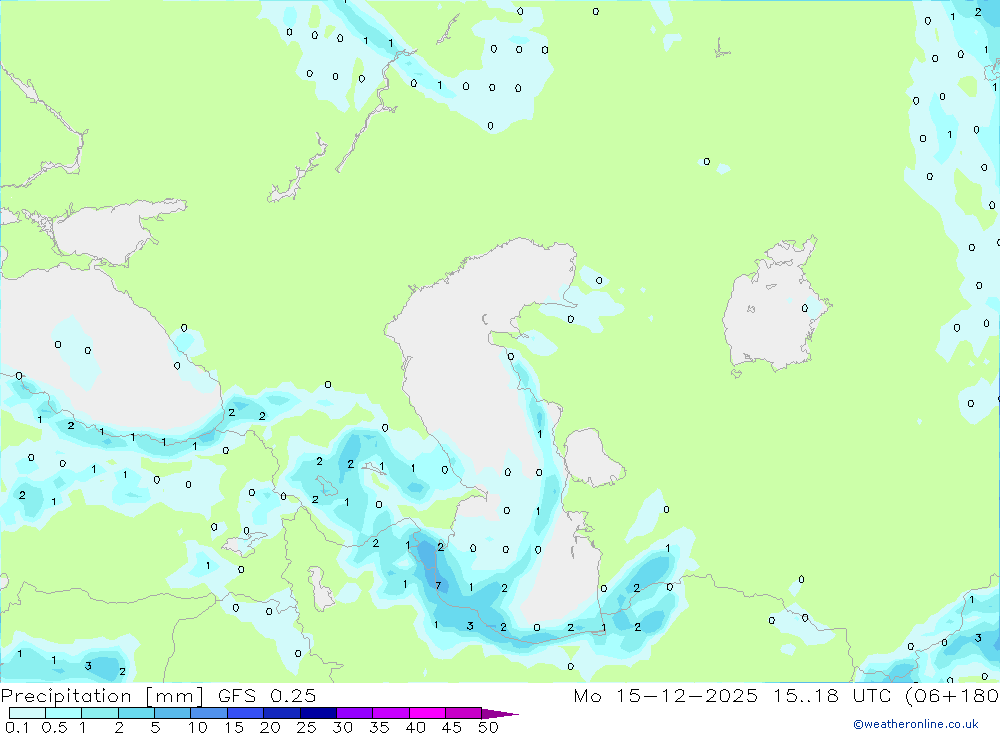Click the legend label "50"
The image size is (1000, 733).
click(x=488, y=727)
